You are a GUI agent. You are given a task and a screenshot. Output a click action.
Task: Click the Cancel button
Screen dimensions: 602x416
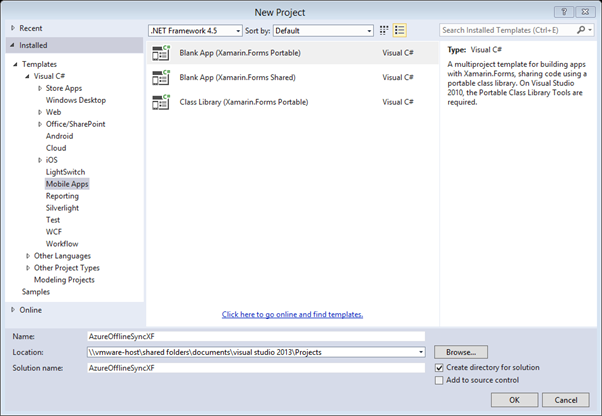566,400
